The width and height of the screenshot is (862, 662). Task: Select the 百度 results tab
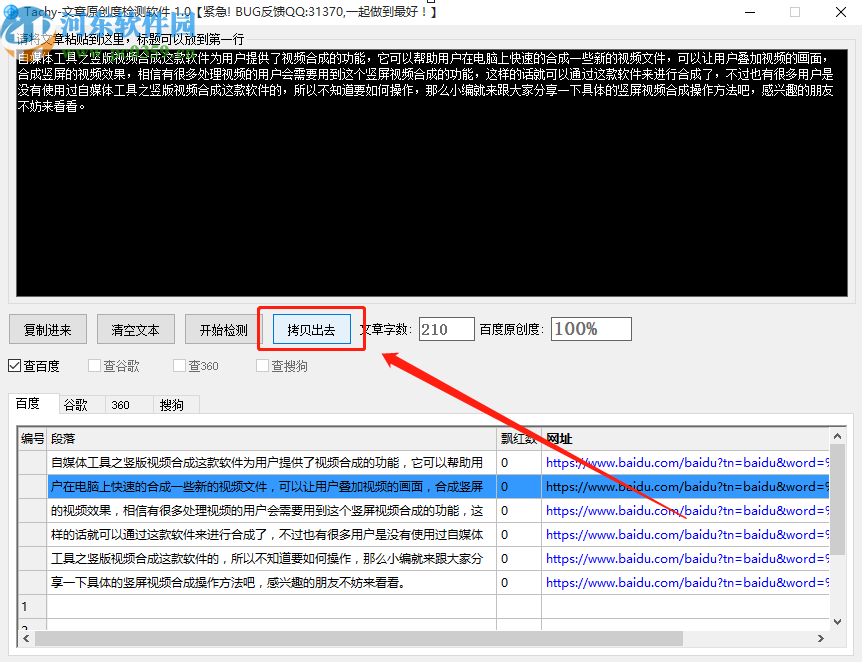click(30, 404)
